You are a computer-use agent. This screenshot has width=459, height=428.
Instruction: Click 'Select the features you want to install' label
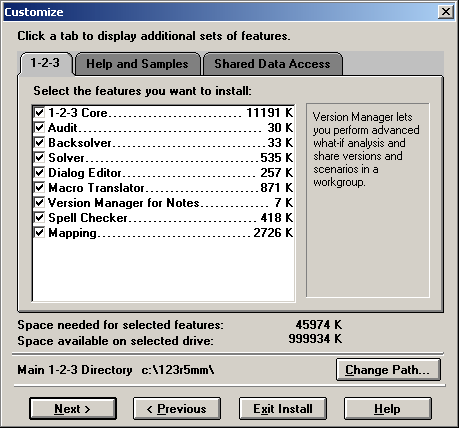[x=142, y=91]
